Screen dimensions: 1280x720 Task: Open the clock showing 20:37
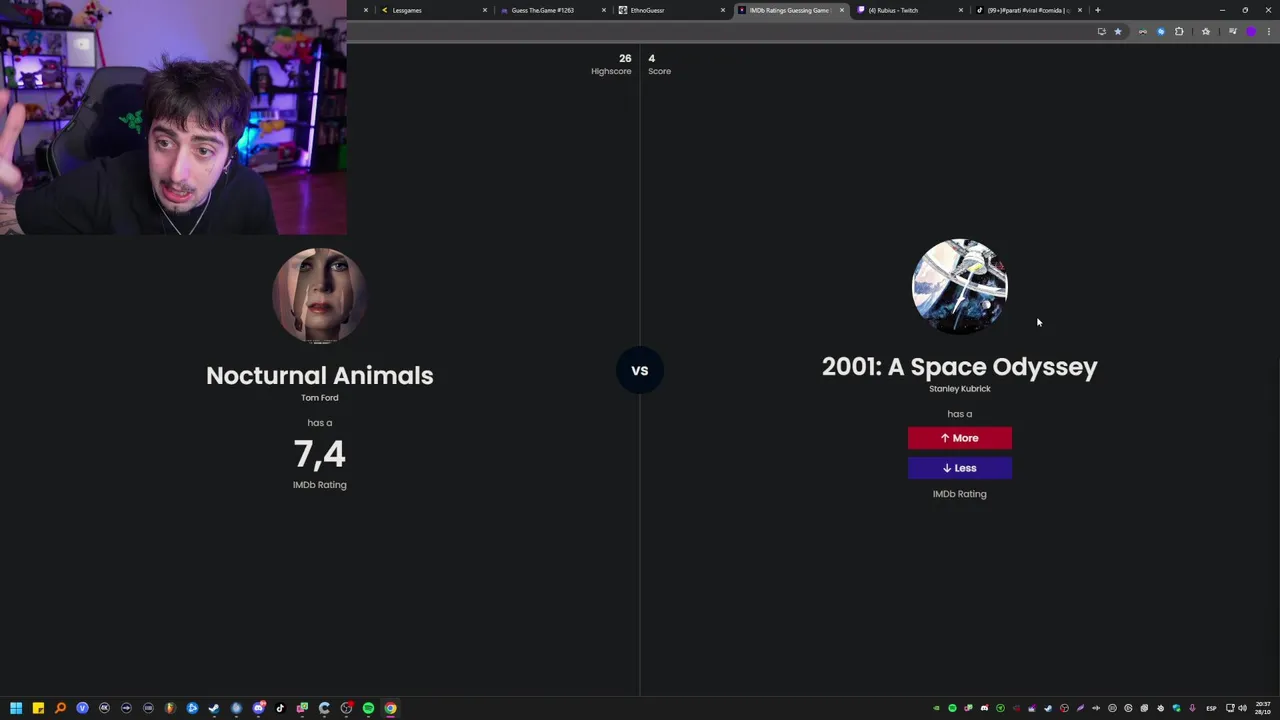point(1263,708)
